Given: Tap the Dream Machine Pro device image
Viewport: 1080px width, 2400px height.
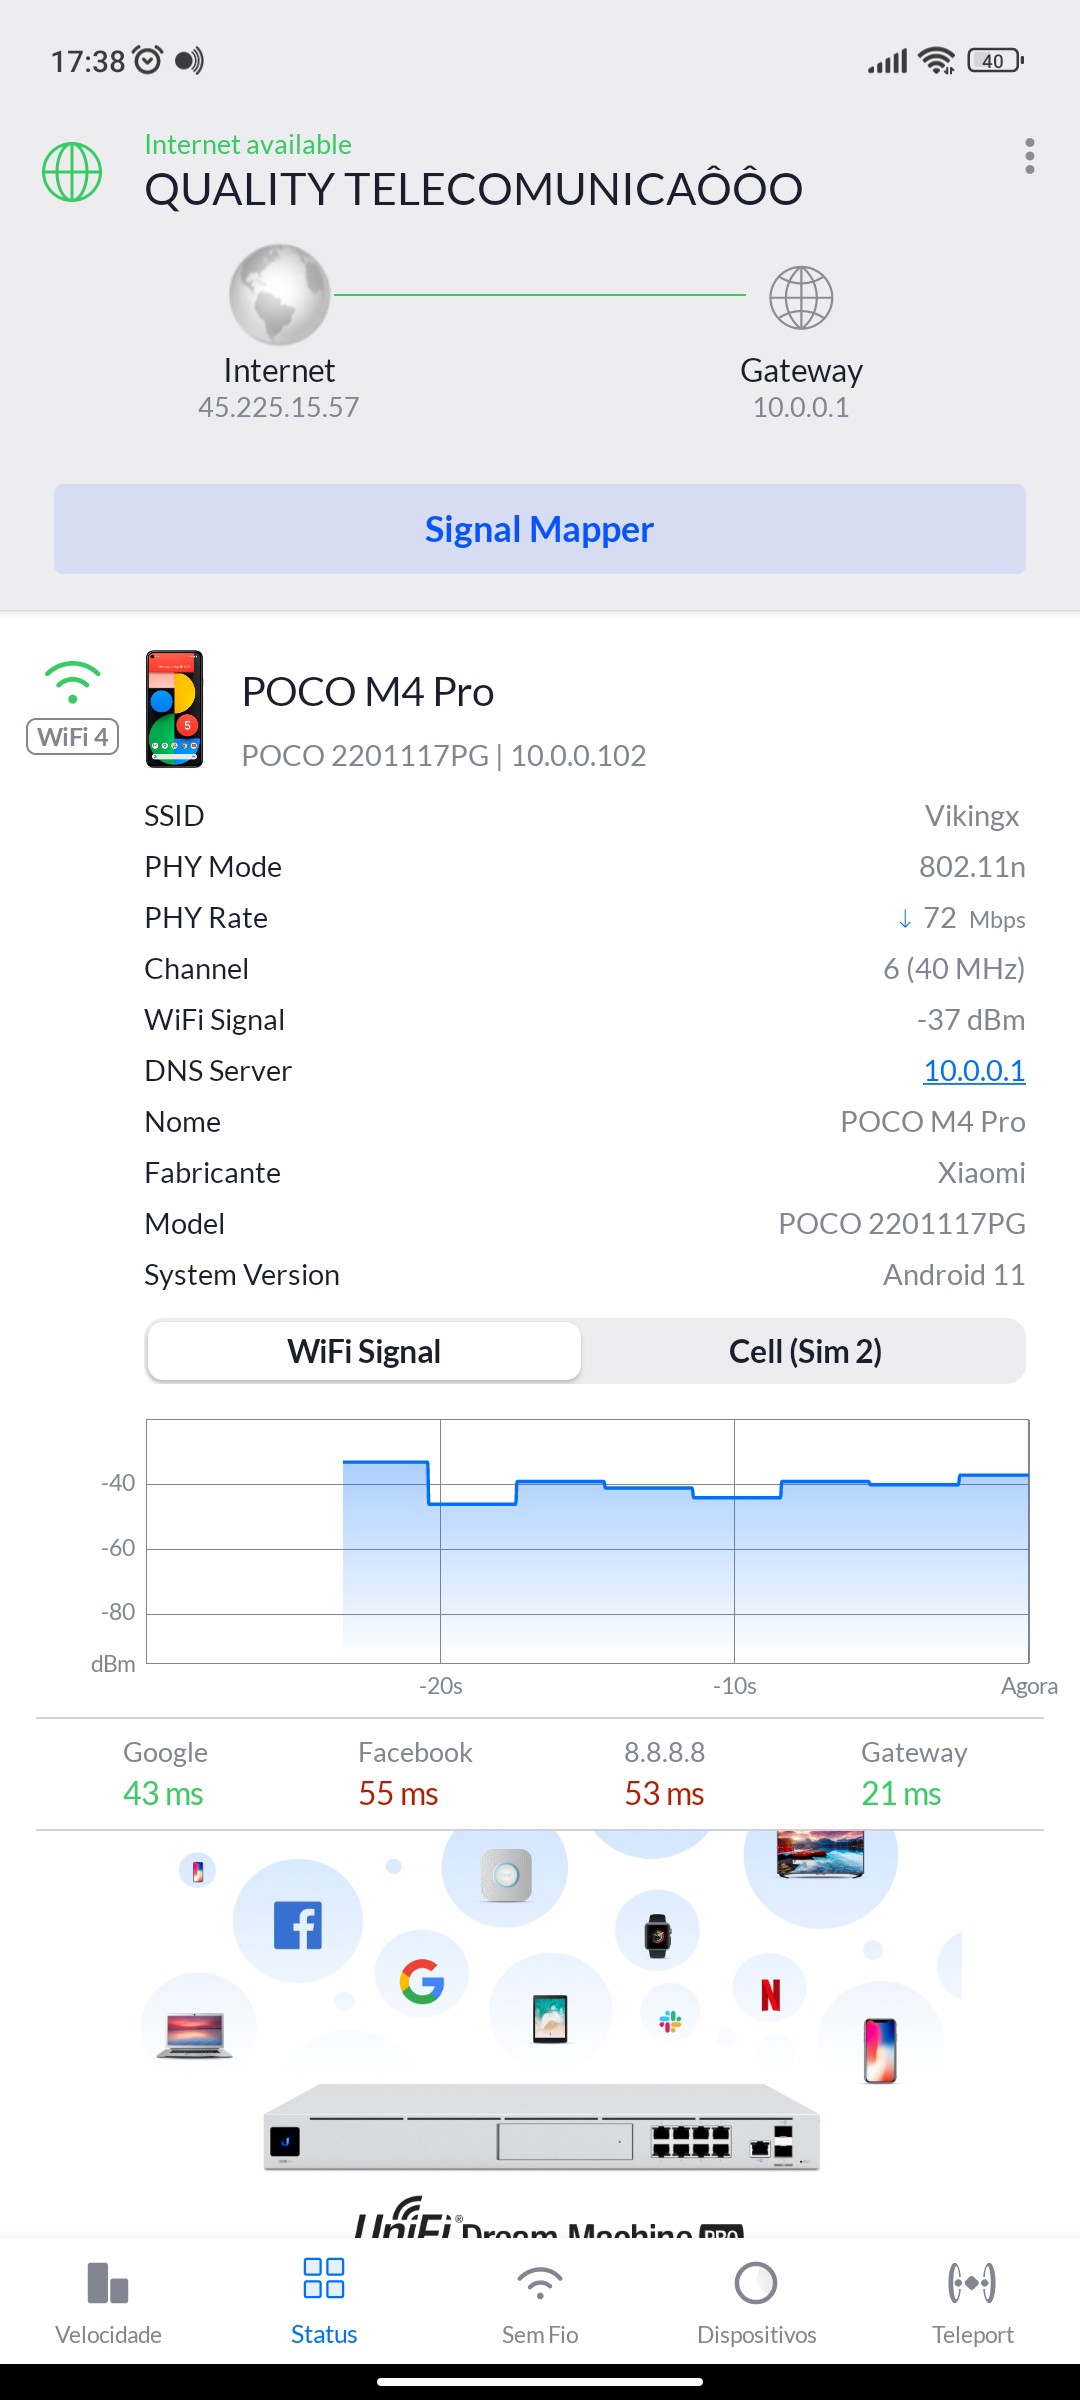Looking at the screenshot, I should 541,2128.
